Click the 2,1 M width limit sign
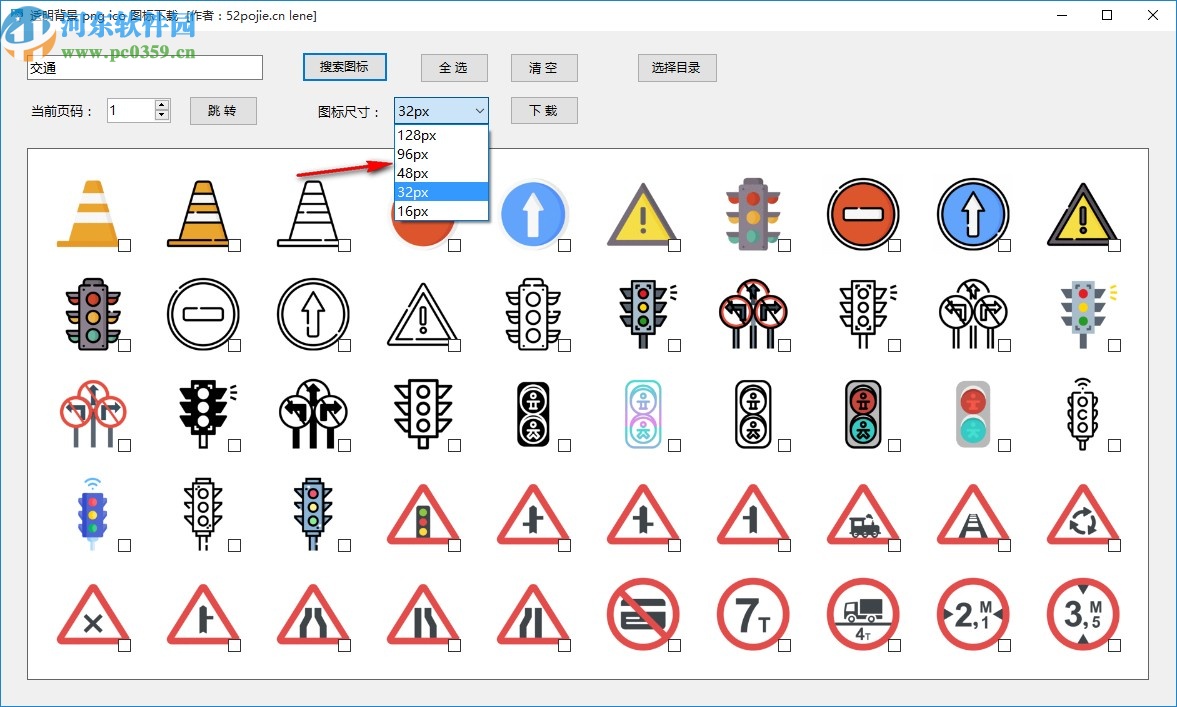 coord(973,614)
